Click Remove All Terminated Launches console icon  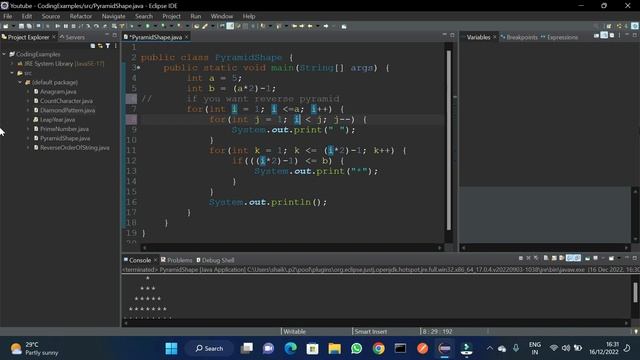[536, 258]
